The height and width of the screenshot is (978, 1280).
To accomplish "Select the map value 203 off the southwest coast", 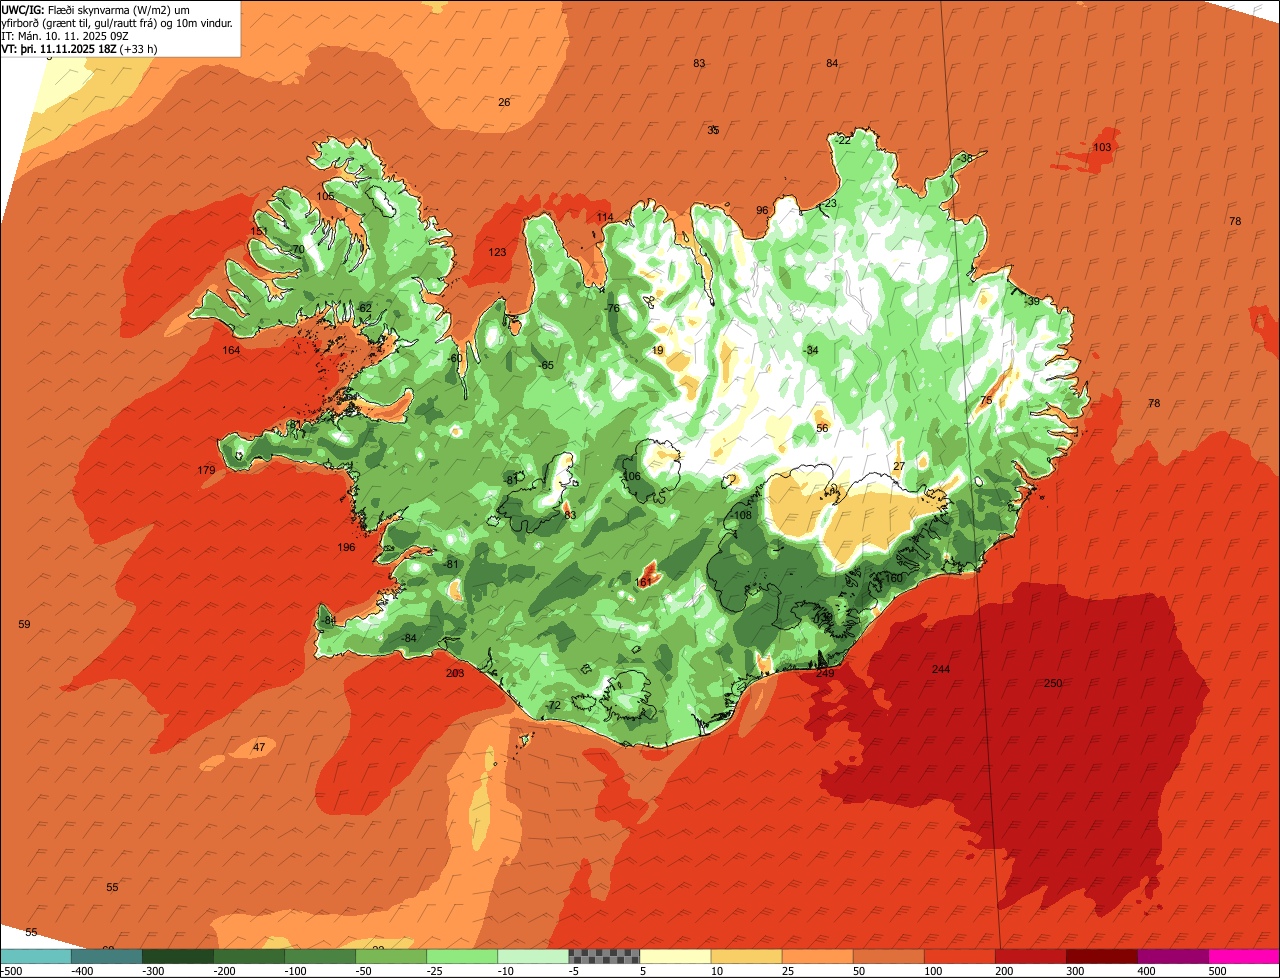I will pyautogui.click(x=455, y=673).
